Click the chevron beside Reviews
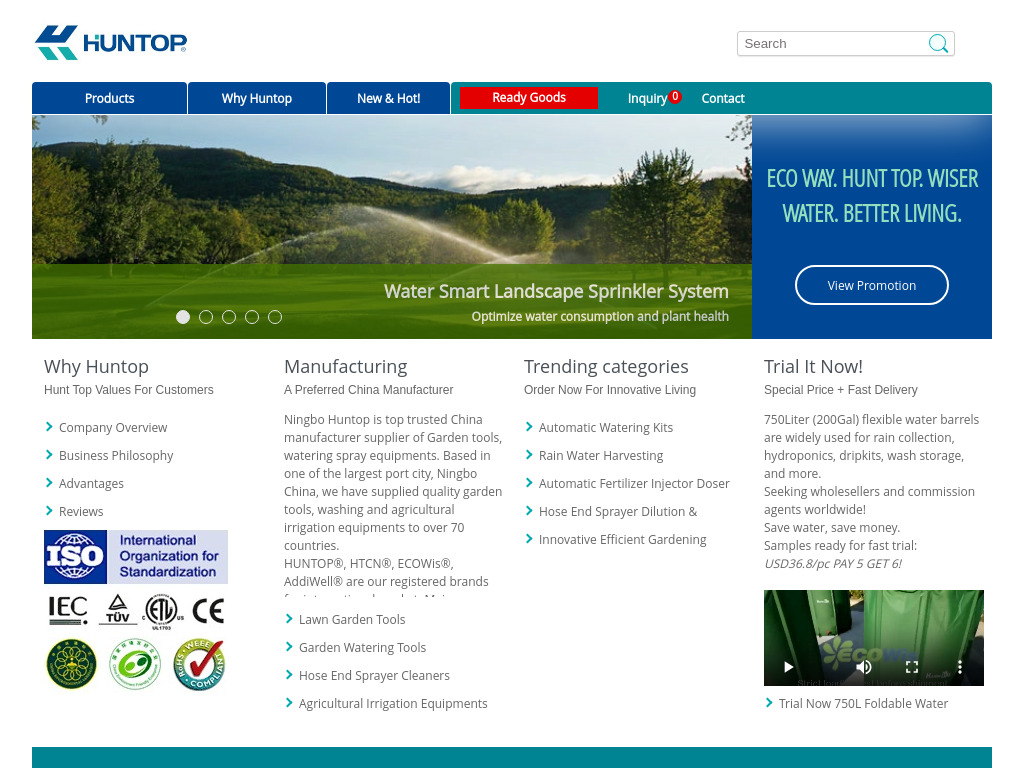 click(49, 511)
